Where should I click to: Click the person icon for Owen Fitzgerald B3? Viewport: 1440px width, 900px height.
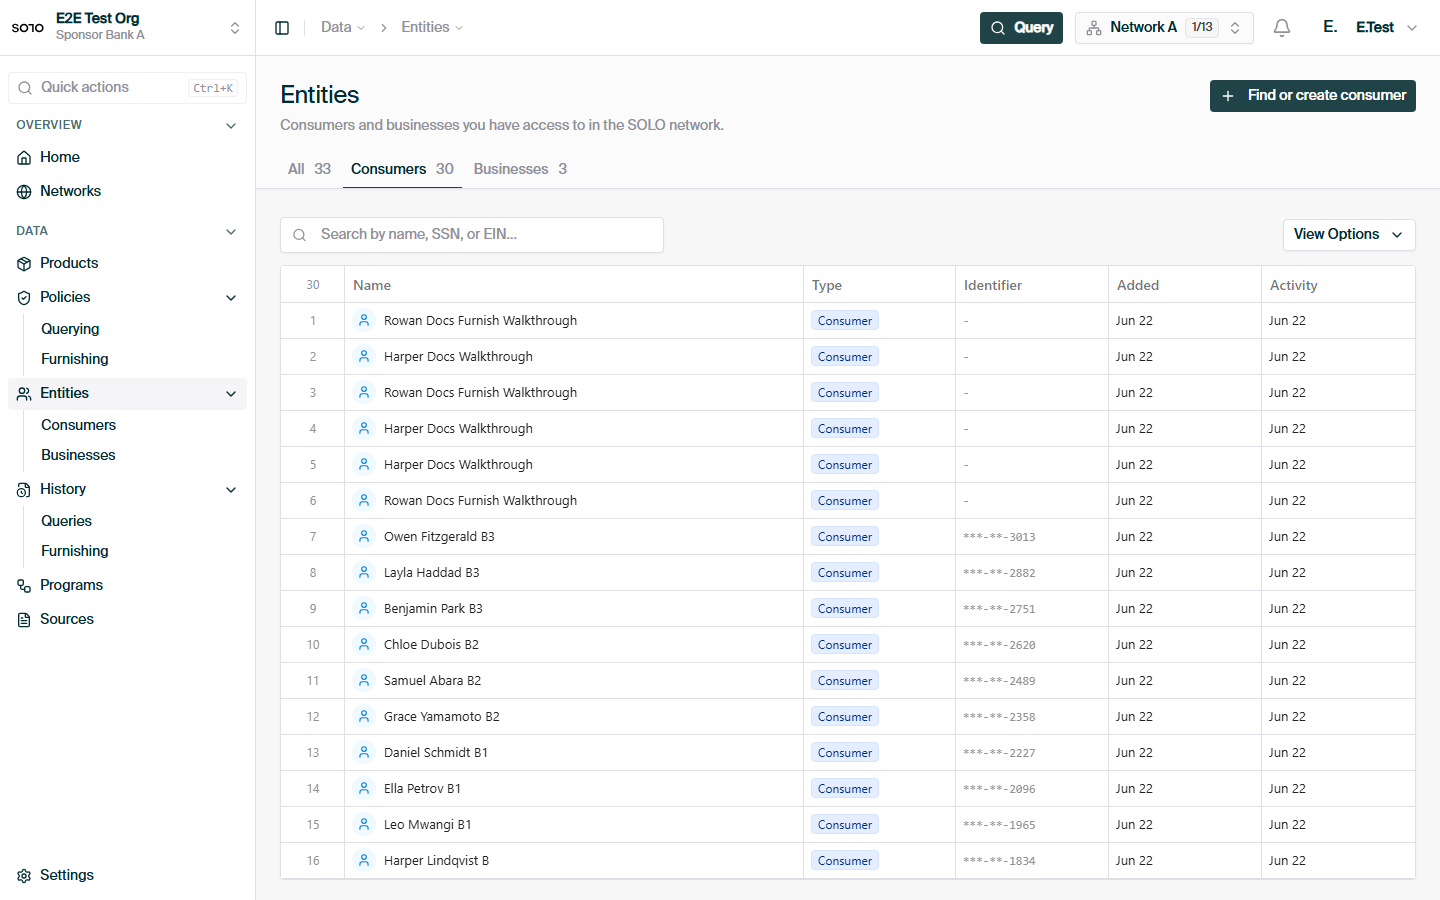pyautogui.click(x=364, y=536)
